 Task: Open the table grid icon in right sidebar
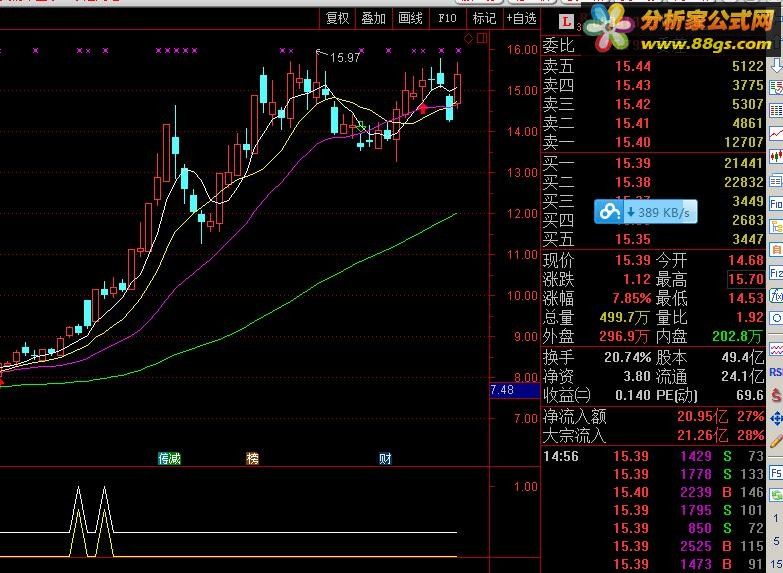tap(776, 111)
